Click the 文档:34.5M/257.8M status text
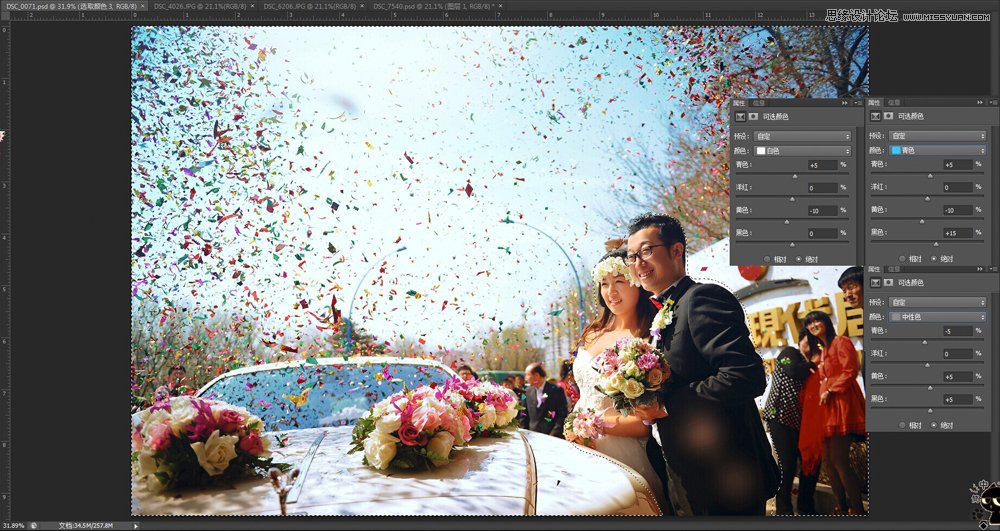 [x=85, y=526]
